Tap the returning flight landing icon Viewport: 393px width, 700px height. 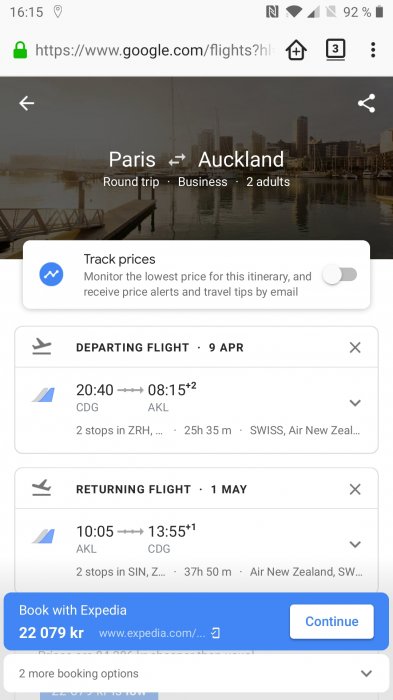[x=42, y=488]
